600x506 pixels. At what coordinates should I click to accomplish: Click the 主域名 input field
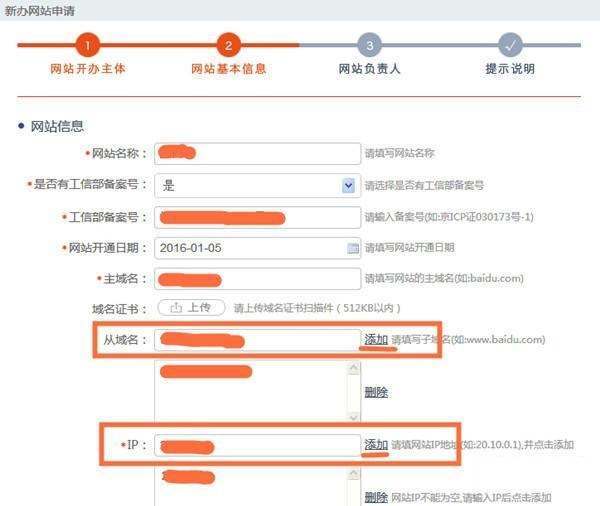[258, 279]
